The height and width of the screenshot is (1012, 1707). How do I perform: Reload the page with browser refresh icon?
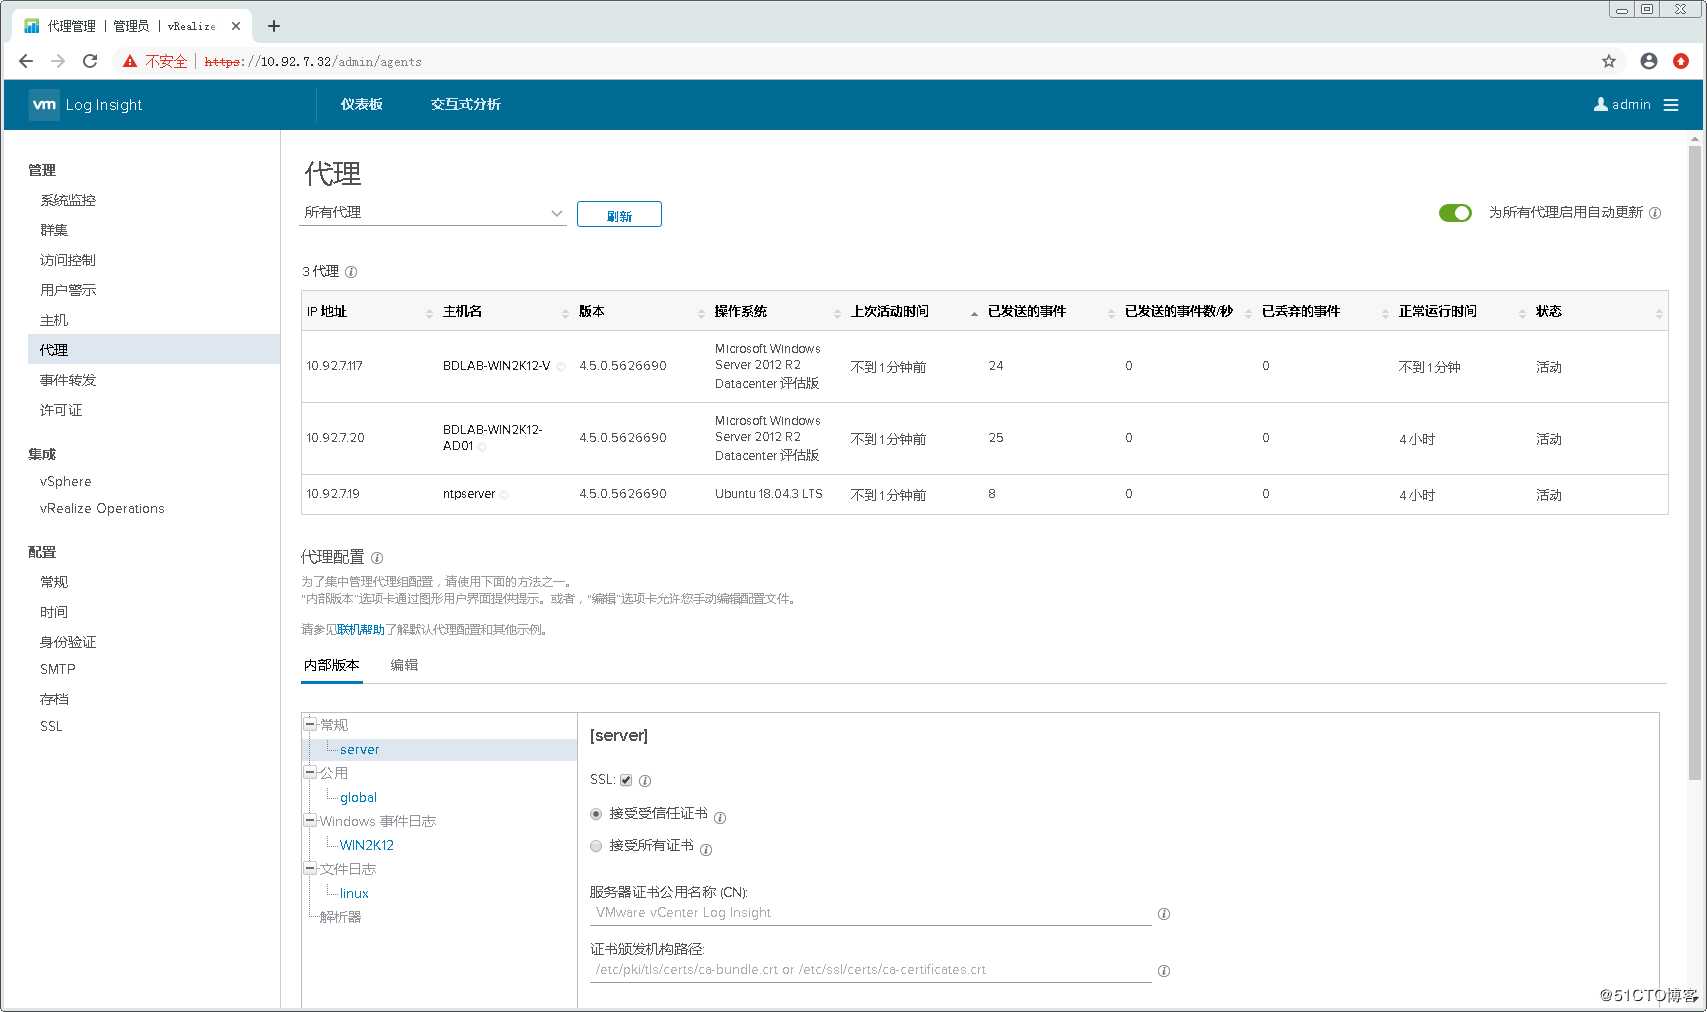click(x=90, y=61)
